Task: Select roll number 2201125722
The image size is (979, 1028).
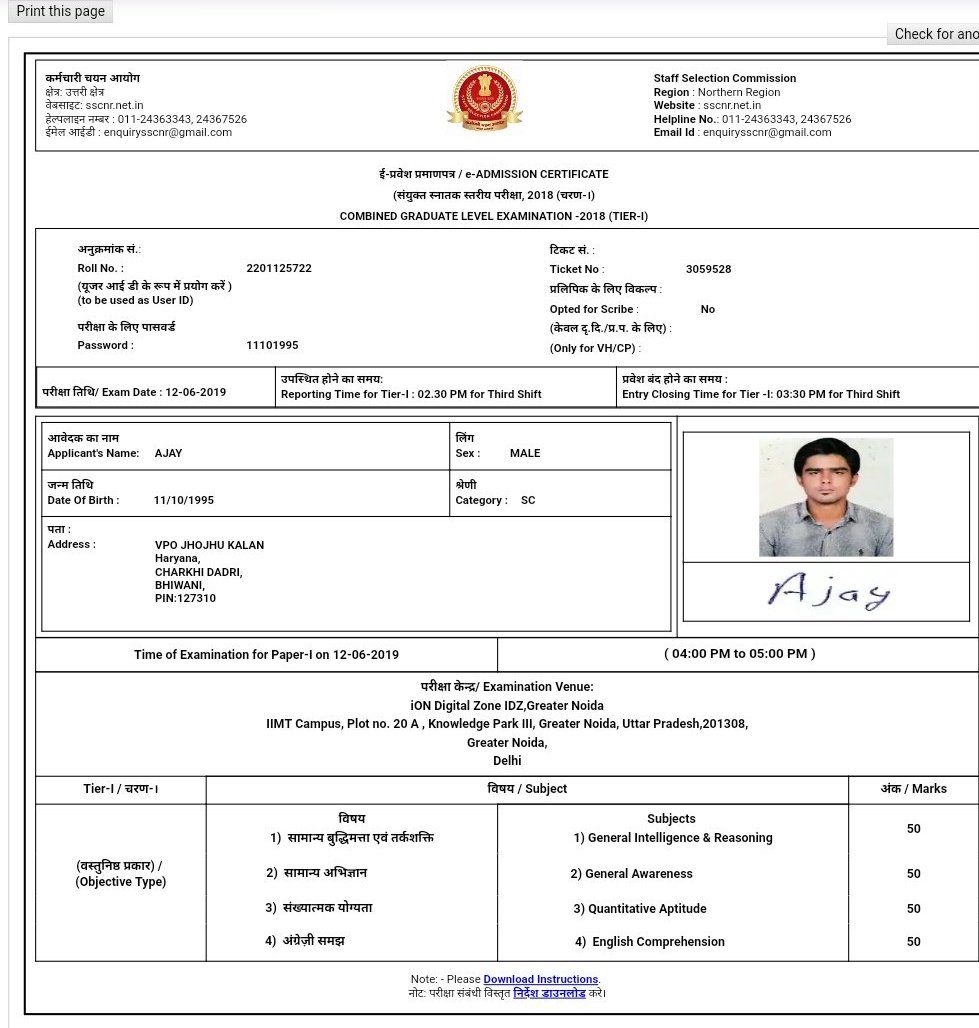Action: [279, 268]
